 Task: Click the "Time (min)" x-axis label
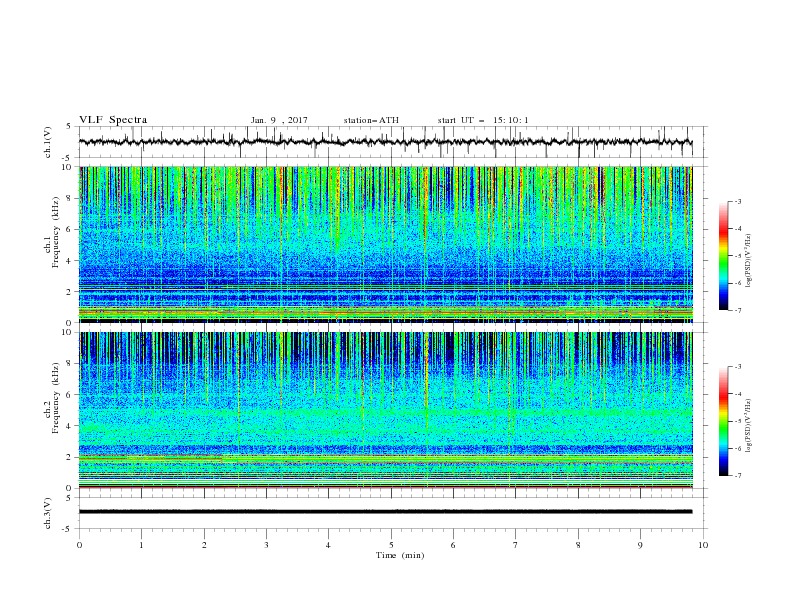pos(400,555)
